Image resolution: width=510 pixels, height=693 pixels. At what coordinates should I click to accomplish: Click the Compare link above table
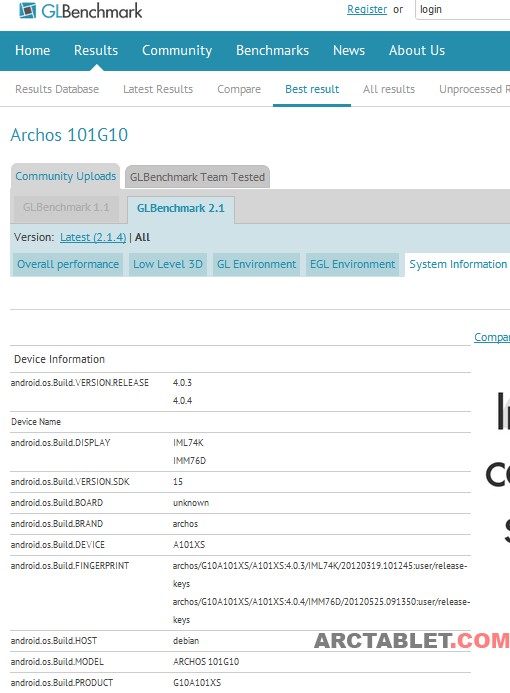pyautogui.click(x=492, y=337)
